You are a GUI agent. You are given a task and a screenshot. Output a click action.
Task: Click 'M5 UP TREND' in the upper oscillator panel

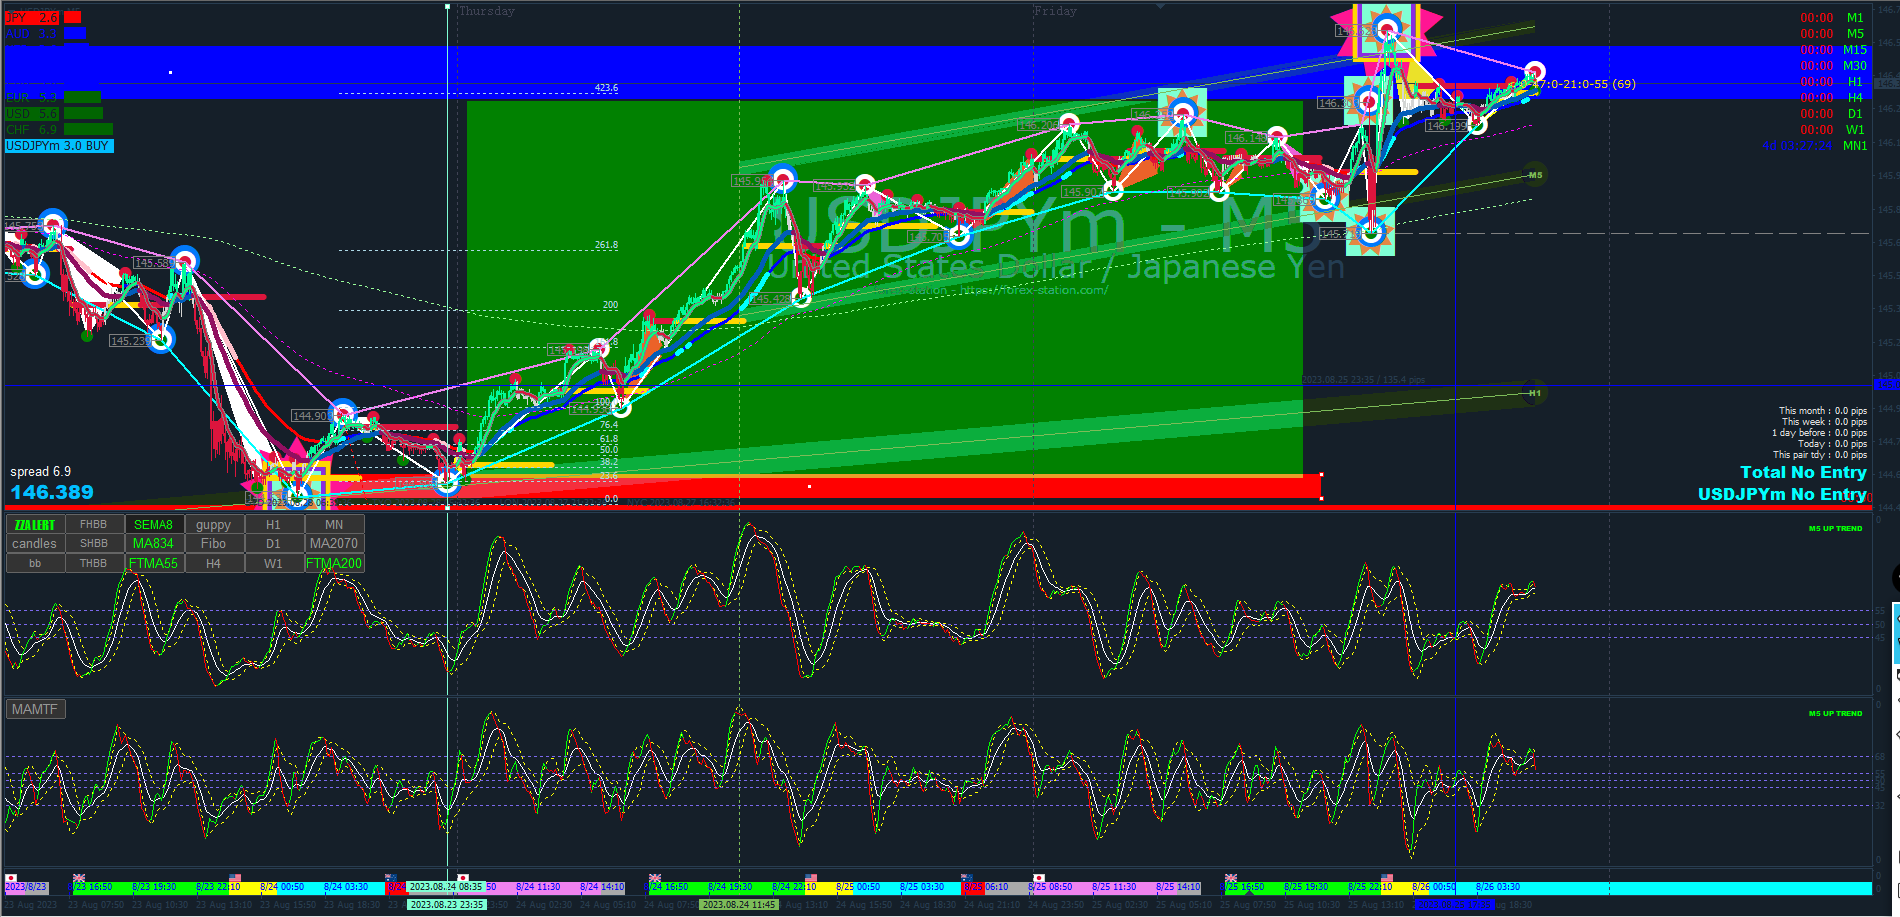coord(1835,529)
